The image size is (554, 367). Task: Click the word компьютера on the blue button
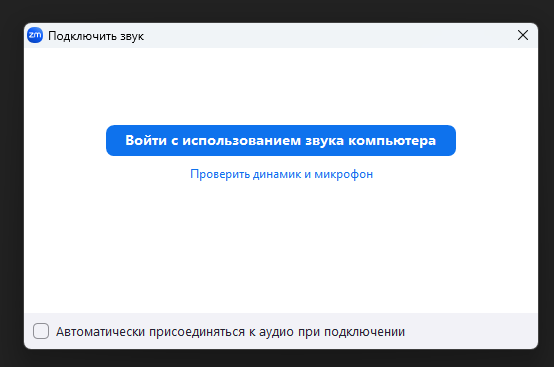392,141
